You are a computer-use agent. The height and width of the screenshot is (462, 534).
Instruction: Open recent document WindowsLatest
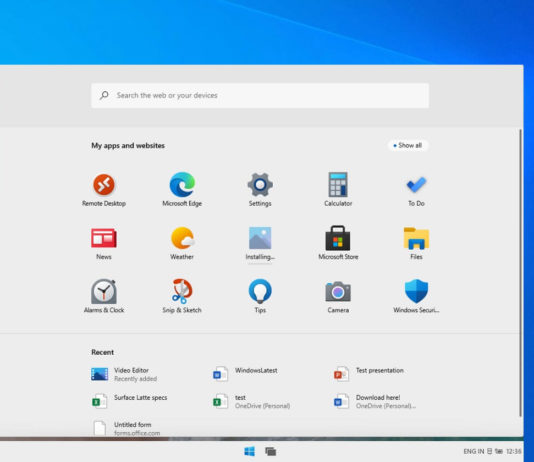[245, 373]
